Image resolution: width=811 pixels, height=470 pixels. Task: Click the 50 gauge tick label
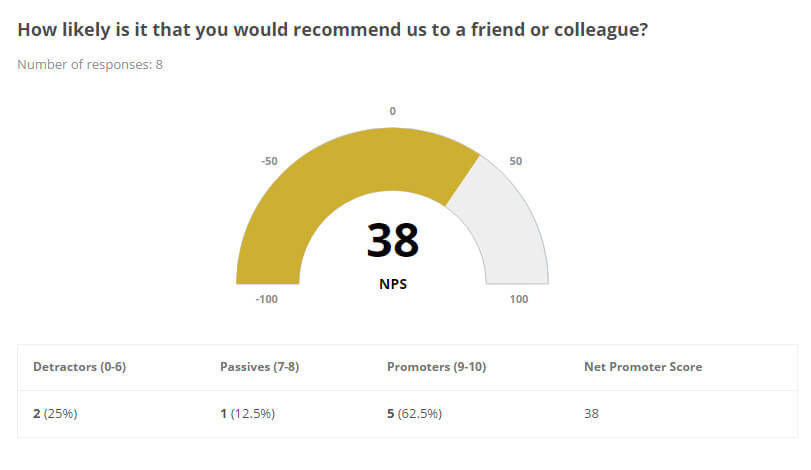516,160
